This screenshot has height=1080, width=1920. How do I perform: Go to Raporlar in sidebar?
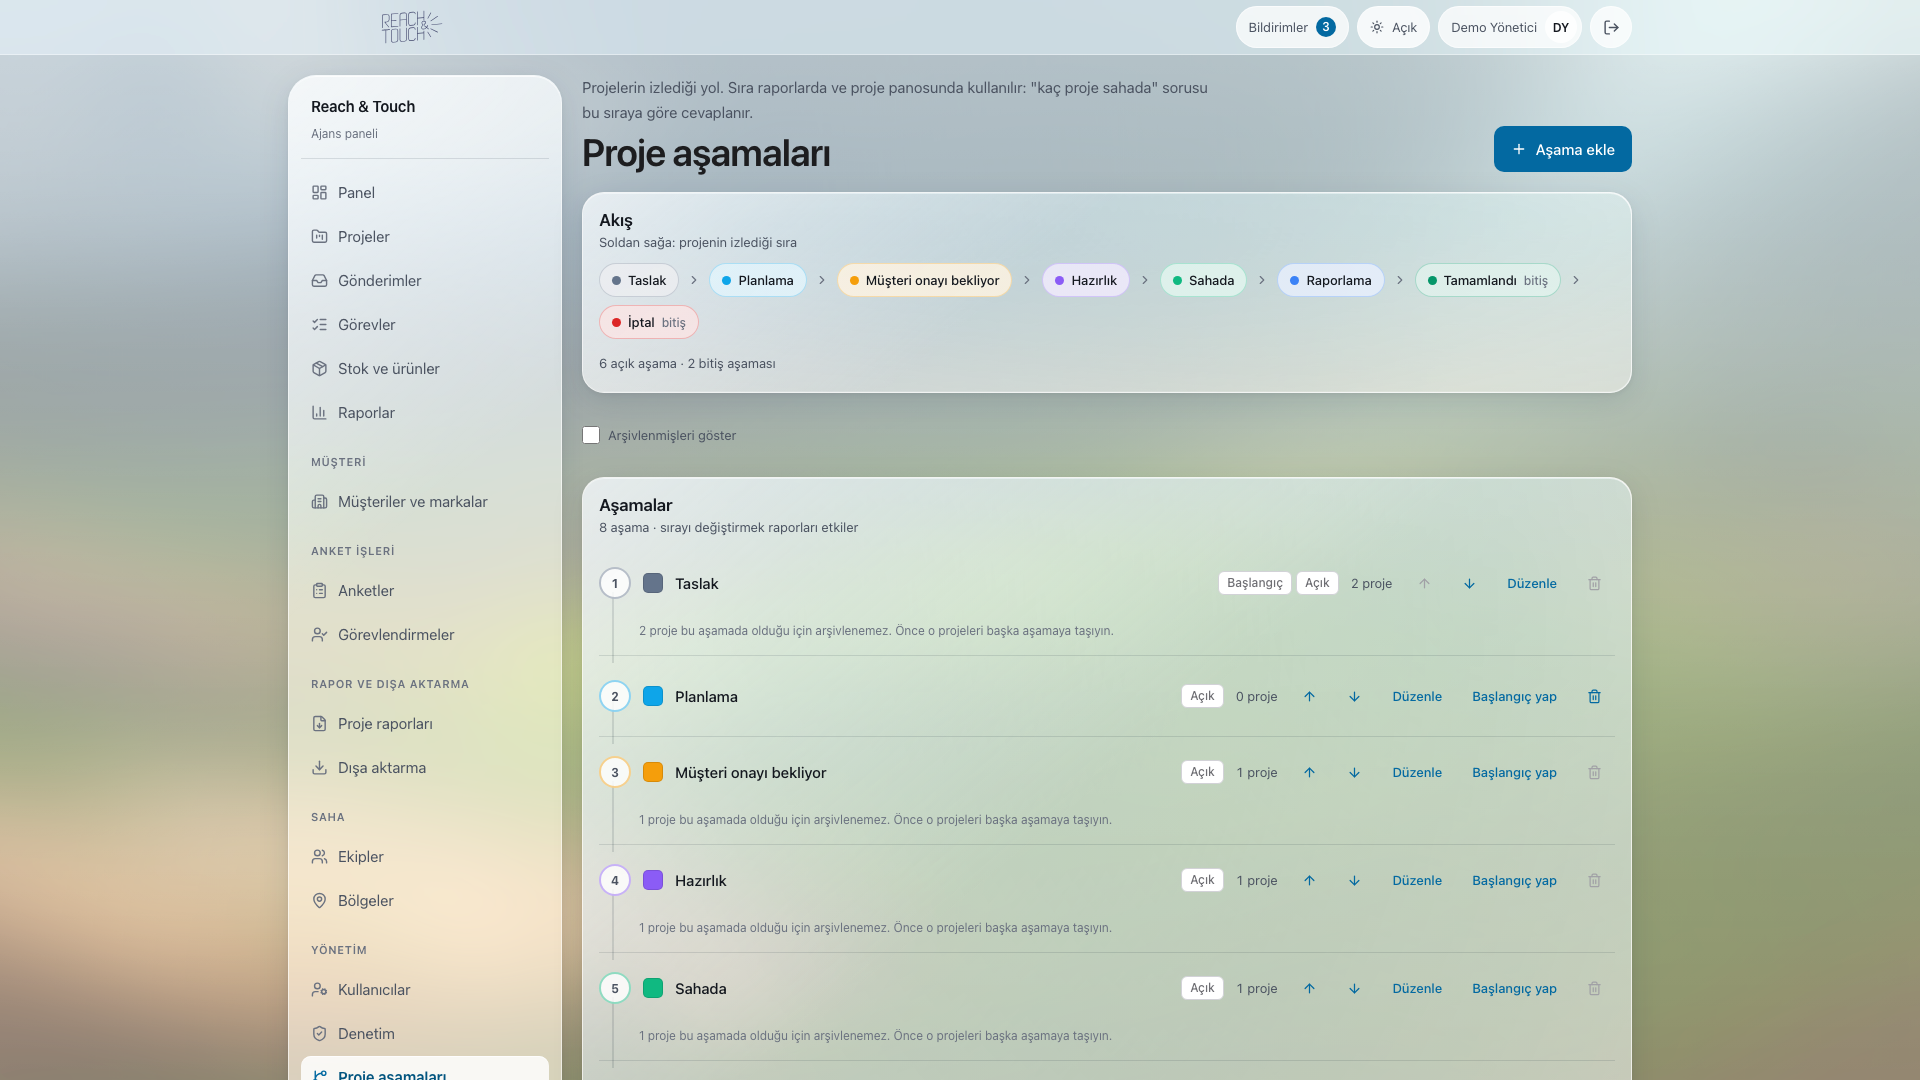425,412
